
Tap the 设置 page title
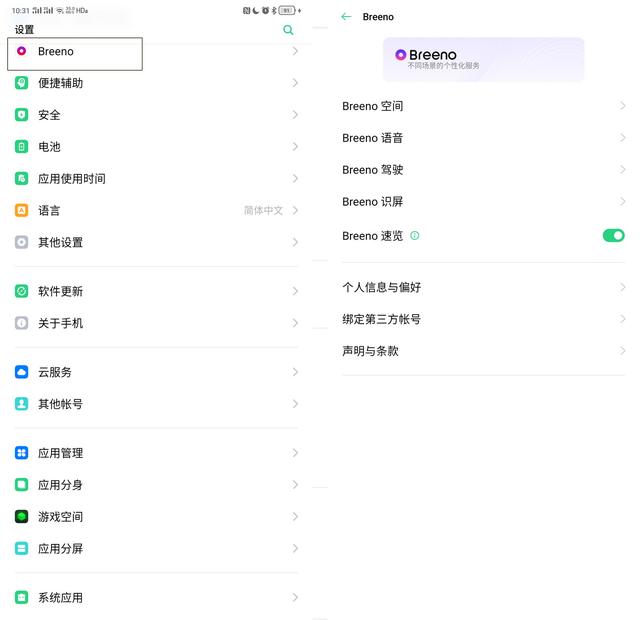pos(24,29)
